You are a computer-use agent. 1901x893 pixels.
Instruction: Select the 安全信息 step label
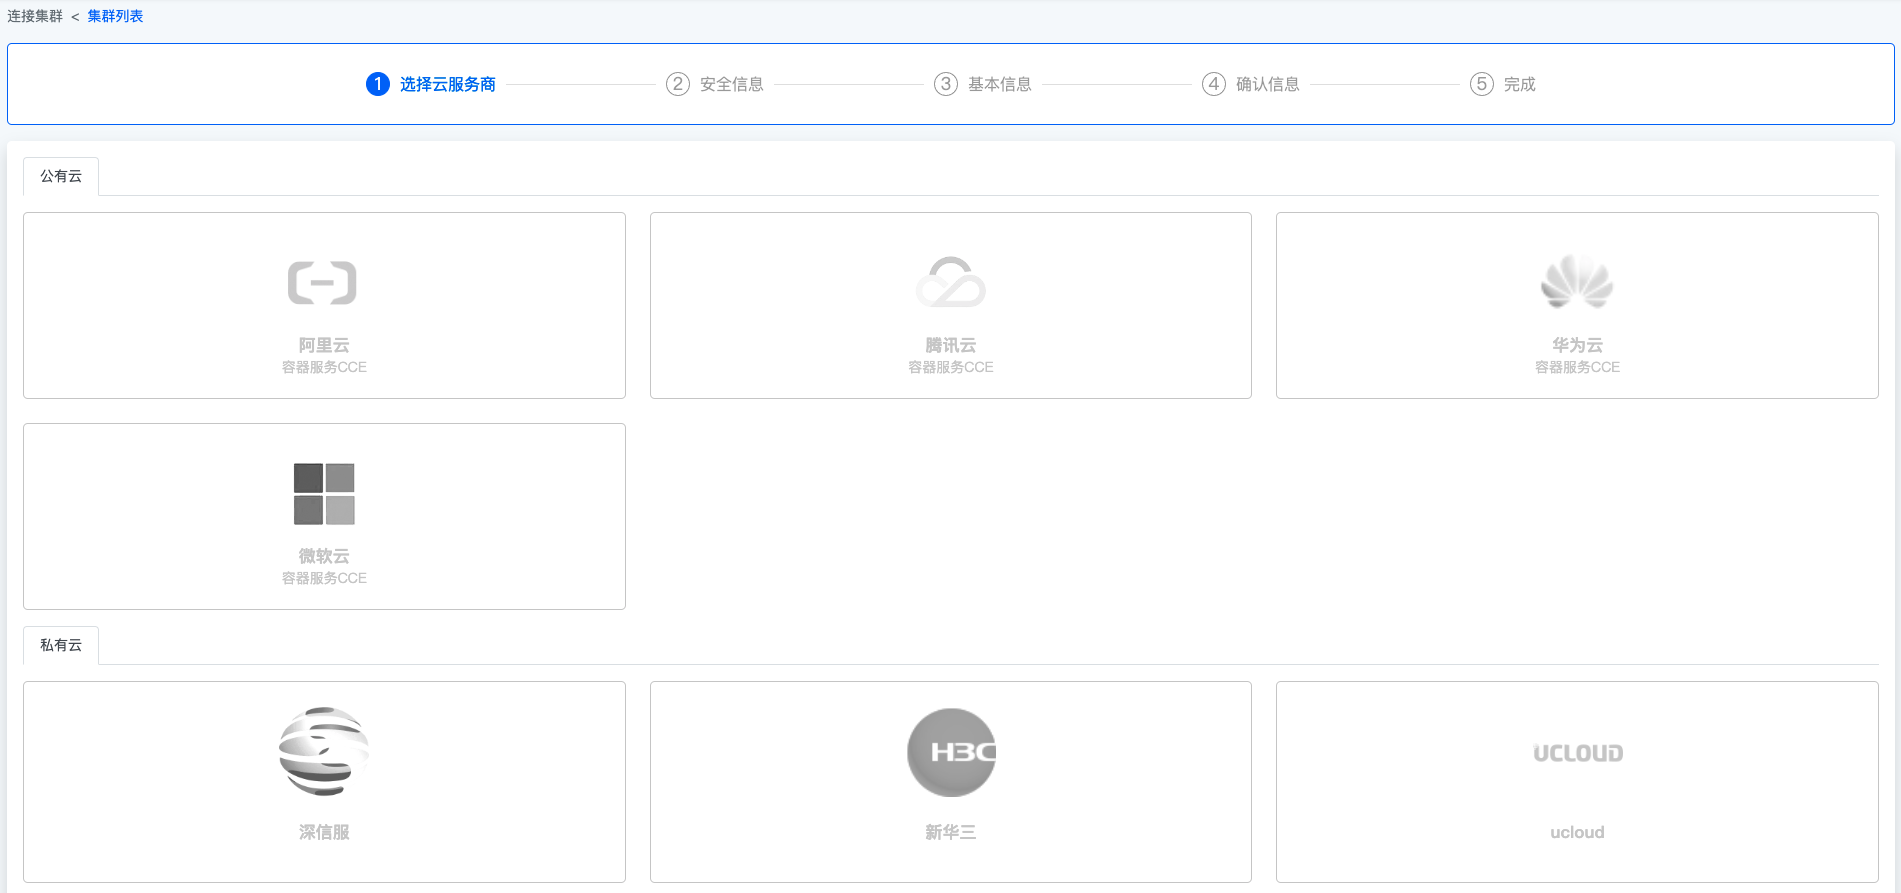click(732, 84)
